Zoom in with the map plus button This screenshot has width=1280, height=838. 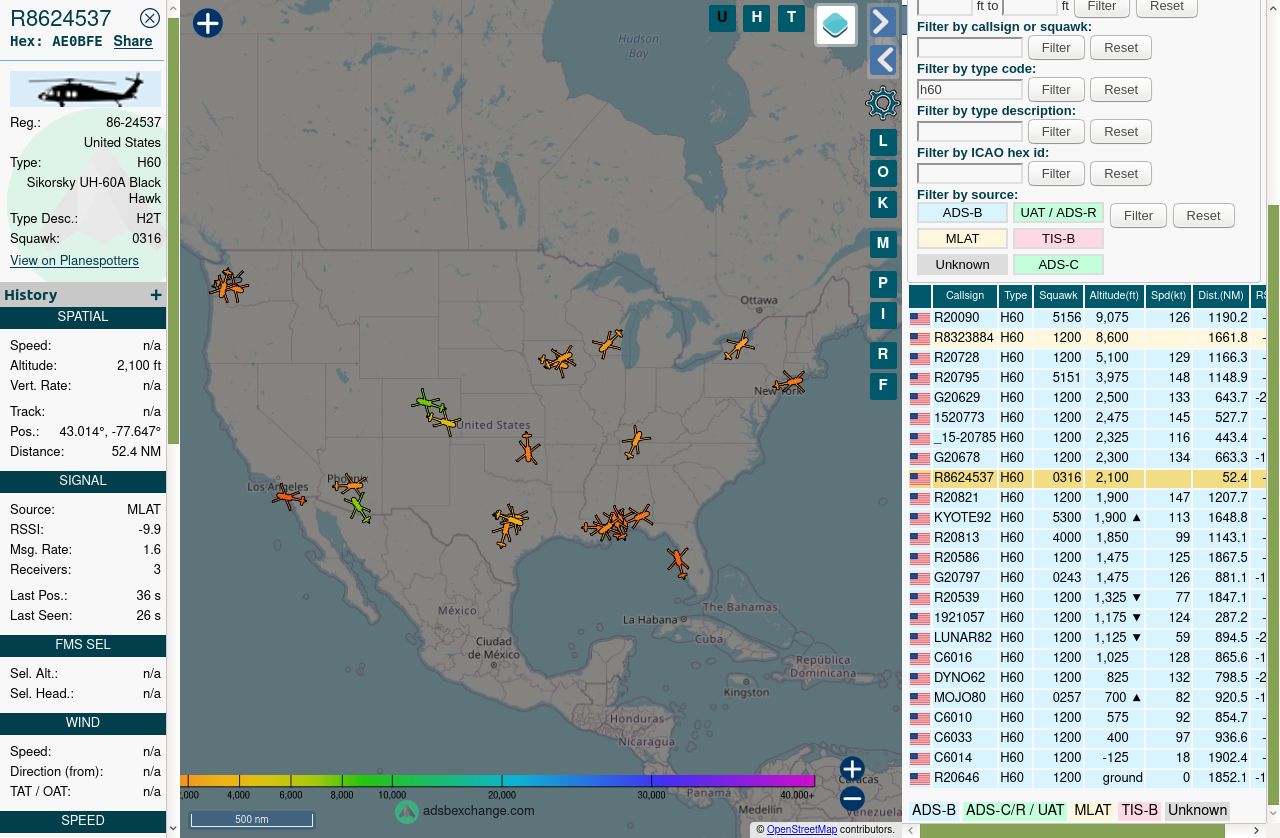pos(852,769)
